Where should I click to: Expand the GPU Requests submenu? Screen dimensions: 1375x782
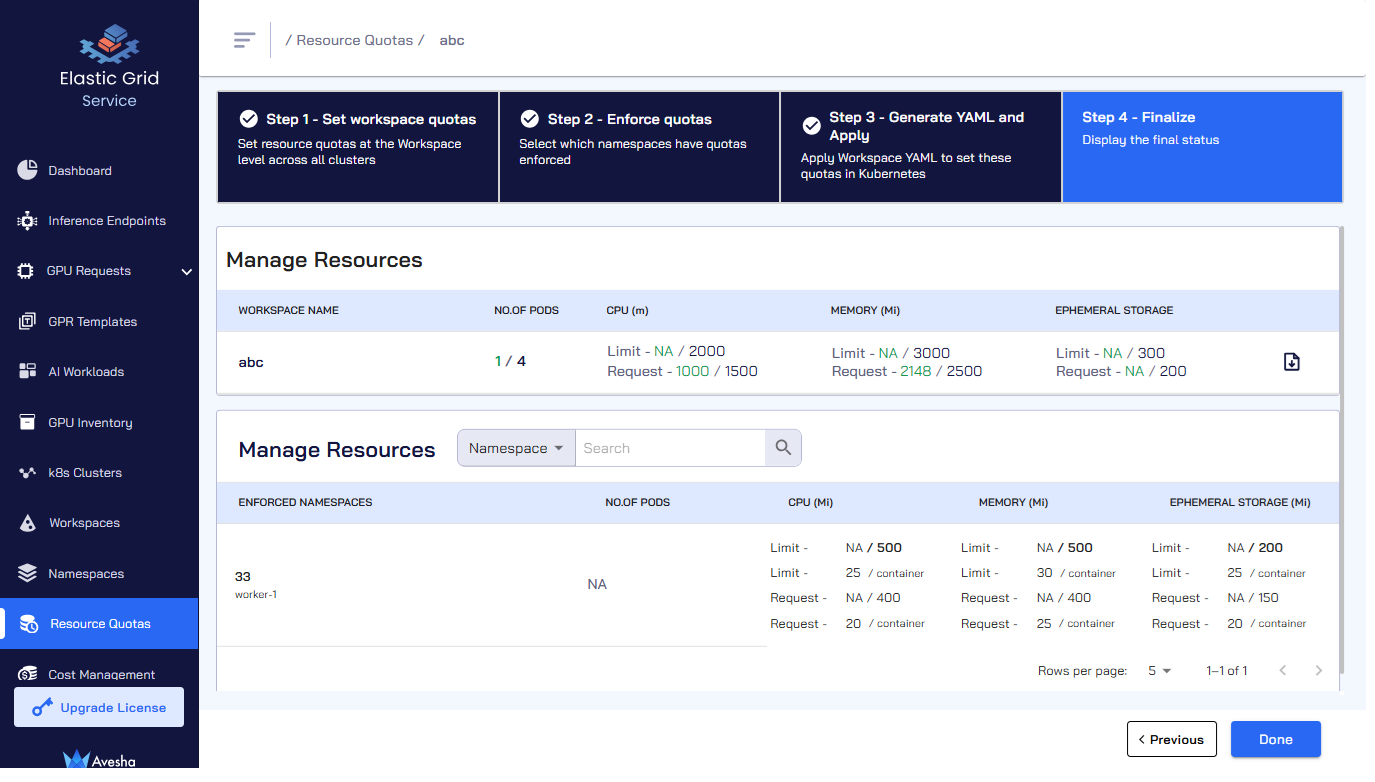[x=186, y=271]
